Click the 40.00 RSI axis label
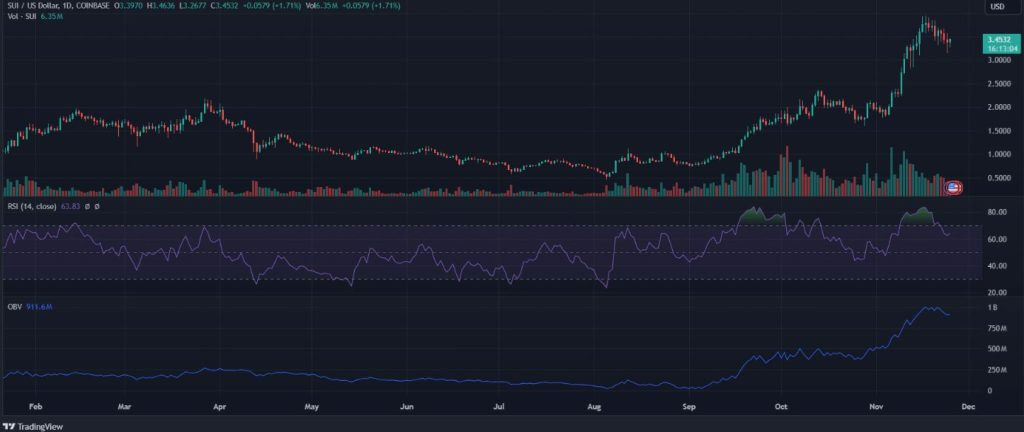This screenshot has height=432, width=1024. tap(997, 266)
